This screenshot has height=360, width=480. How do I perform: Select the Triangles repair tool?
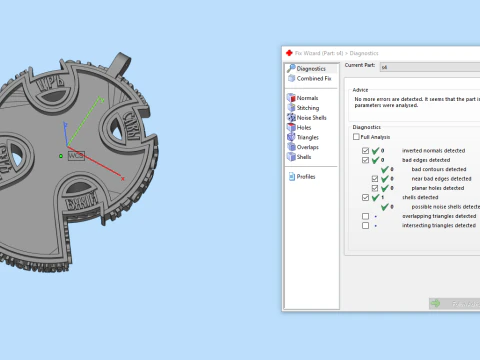[303, 137]
